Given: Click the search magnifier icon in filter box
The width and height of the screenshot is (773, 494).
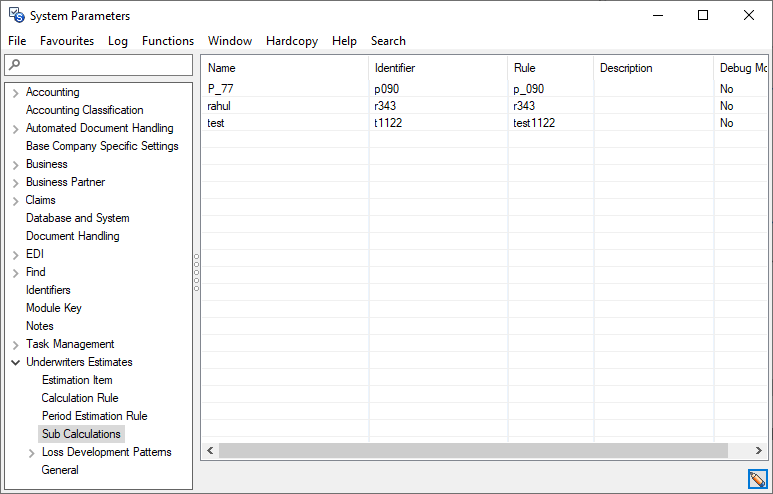Looking at the screenshot, I should (13, 65).
